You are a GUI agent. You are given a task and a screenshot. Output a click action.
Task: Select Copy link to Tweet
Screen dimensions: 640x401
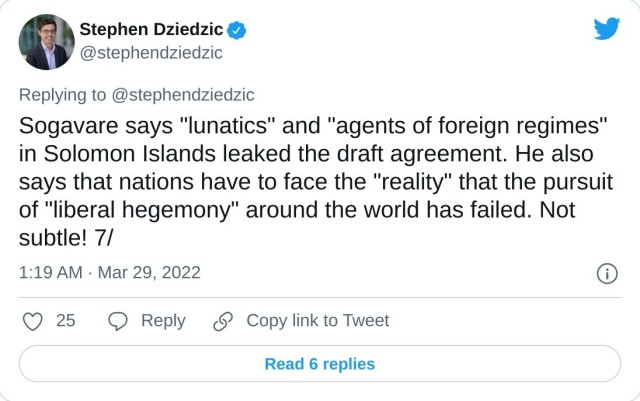point(317,321)
